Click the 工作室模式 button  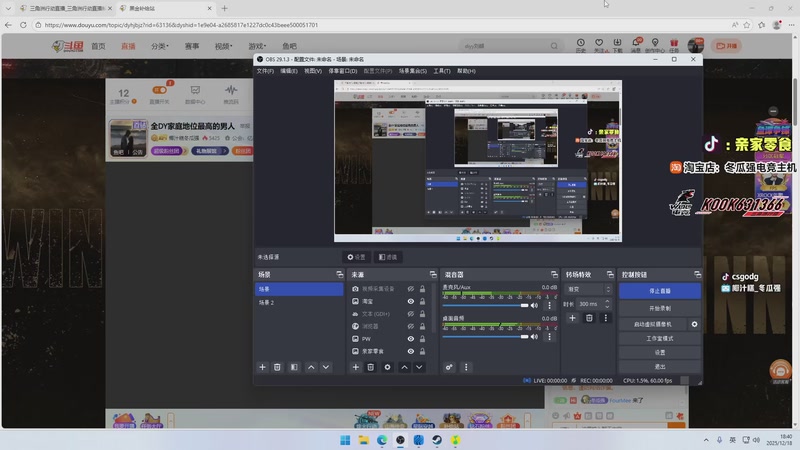(660, 338)
